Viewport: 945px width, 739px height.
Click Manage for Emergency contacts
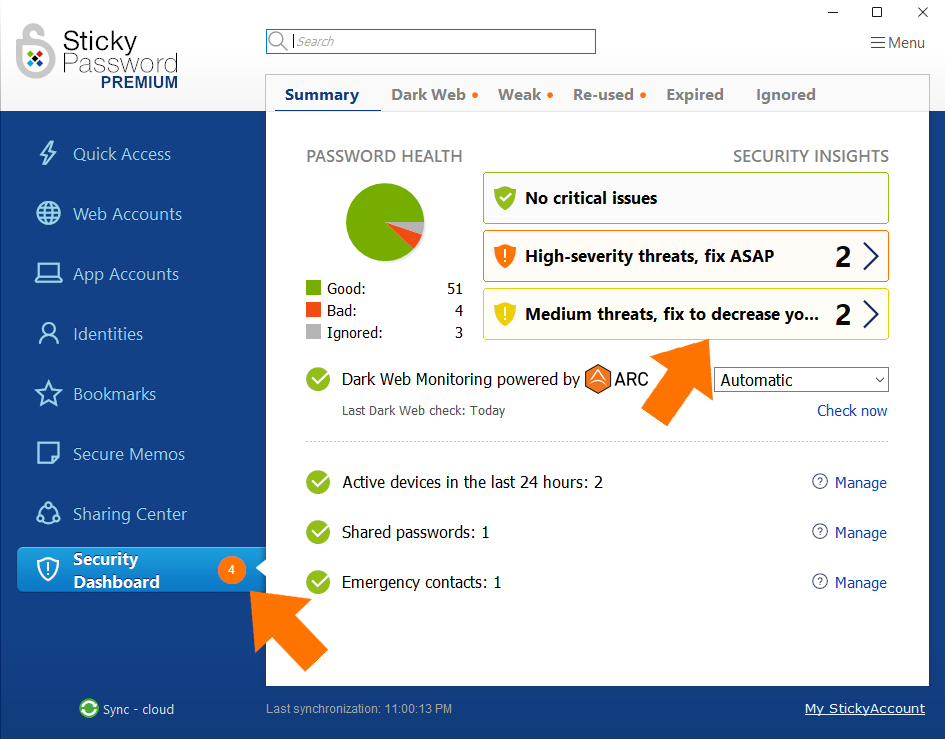pos(860,582)
